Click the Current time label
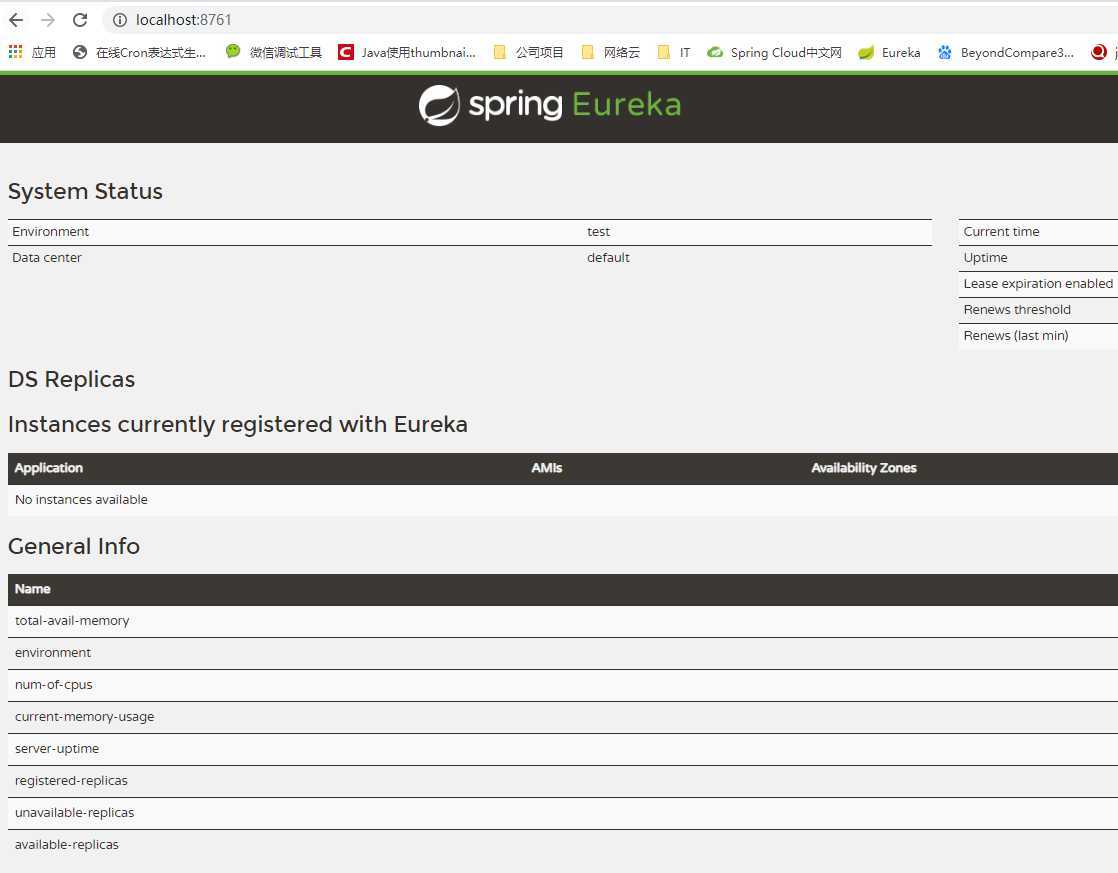The width and height of the screenshot is (1118, 873). click(1002, 232)
